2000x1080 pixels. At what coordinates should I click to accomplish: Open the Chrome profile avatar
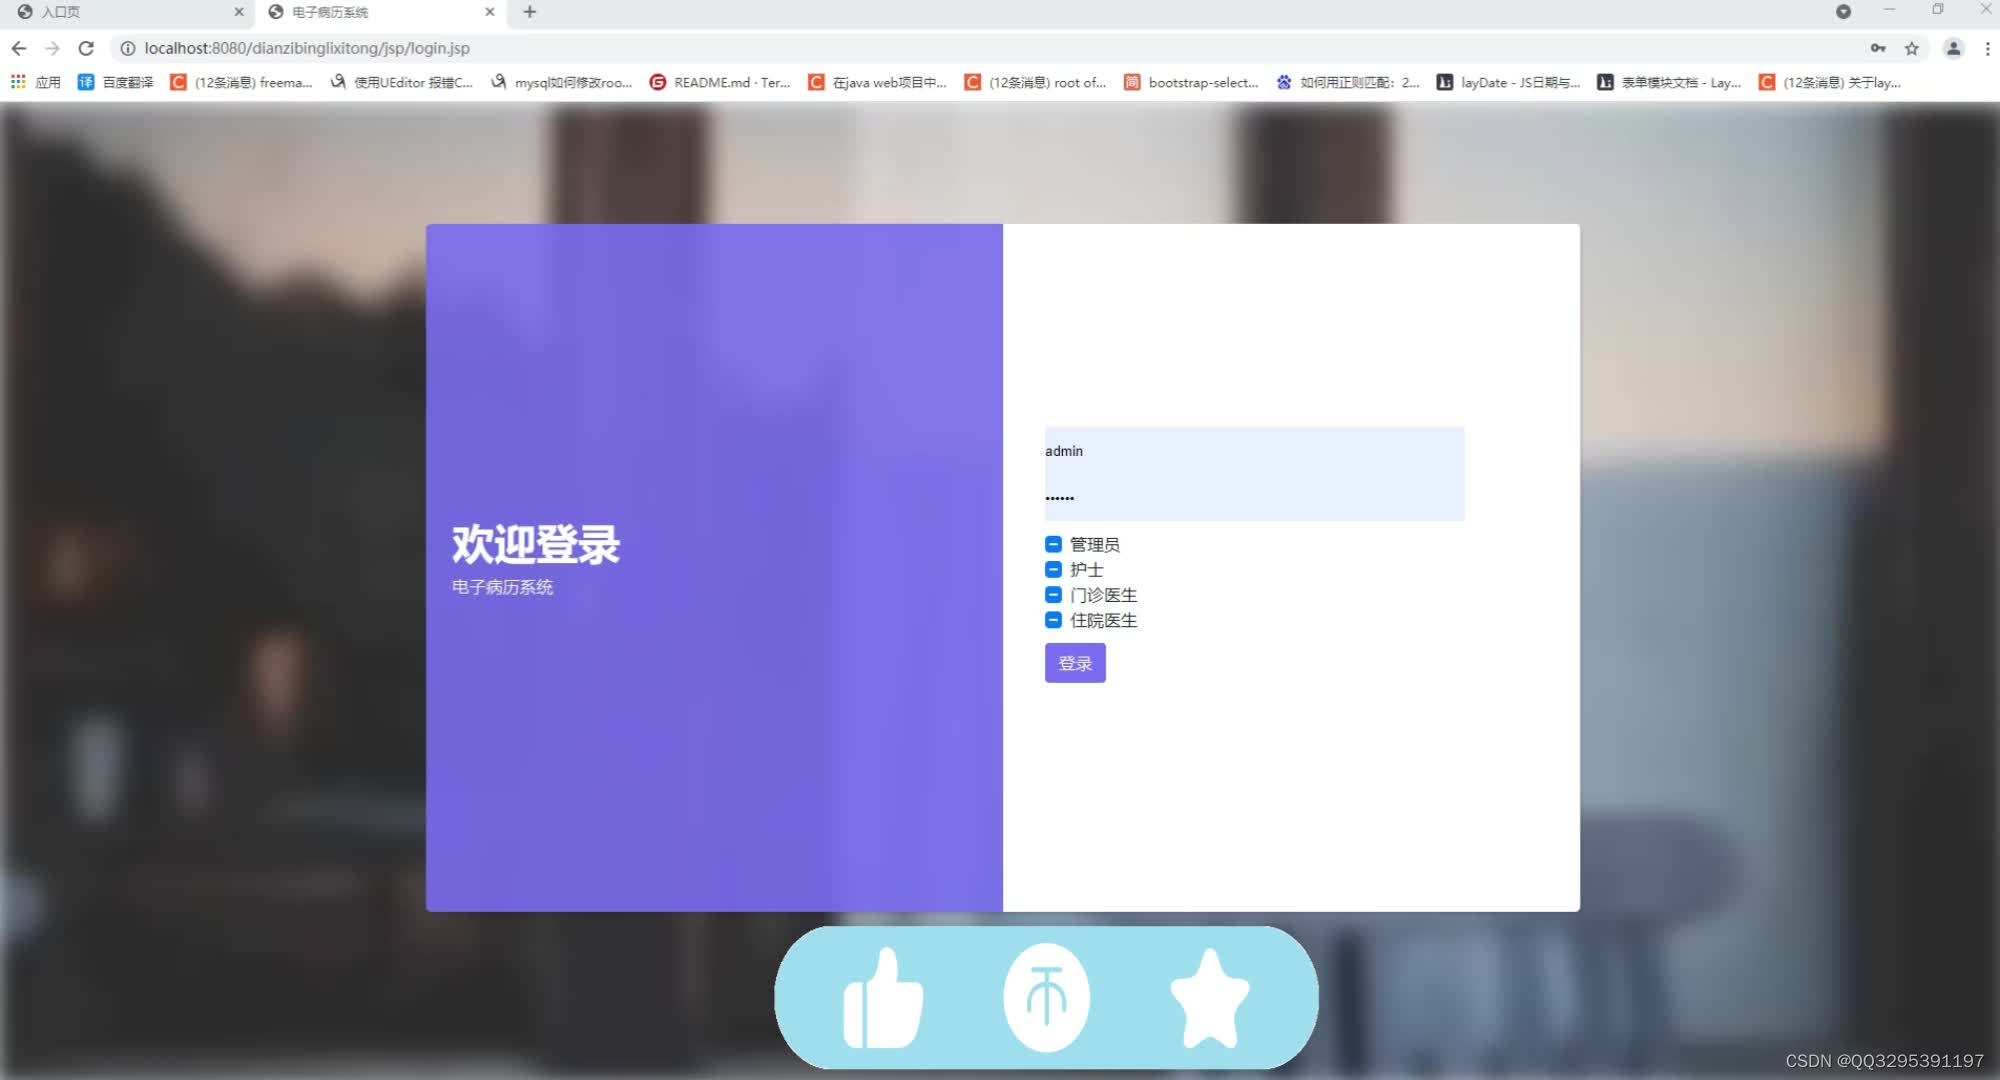click(1953, 48)
